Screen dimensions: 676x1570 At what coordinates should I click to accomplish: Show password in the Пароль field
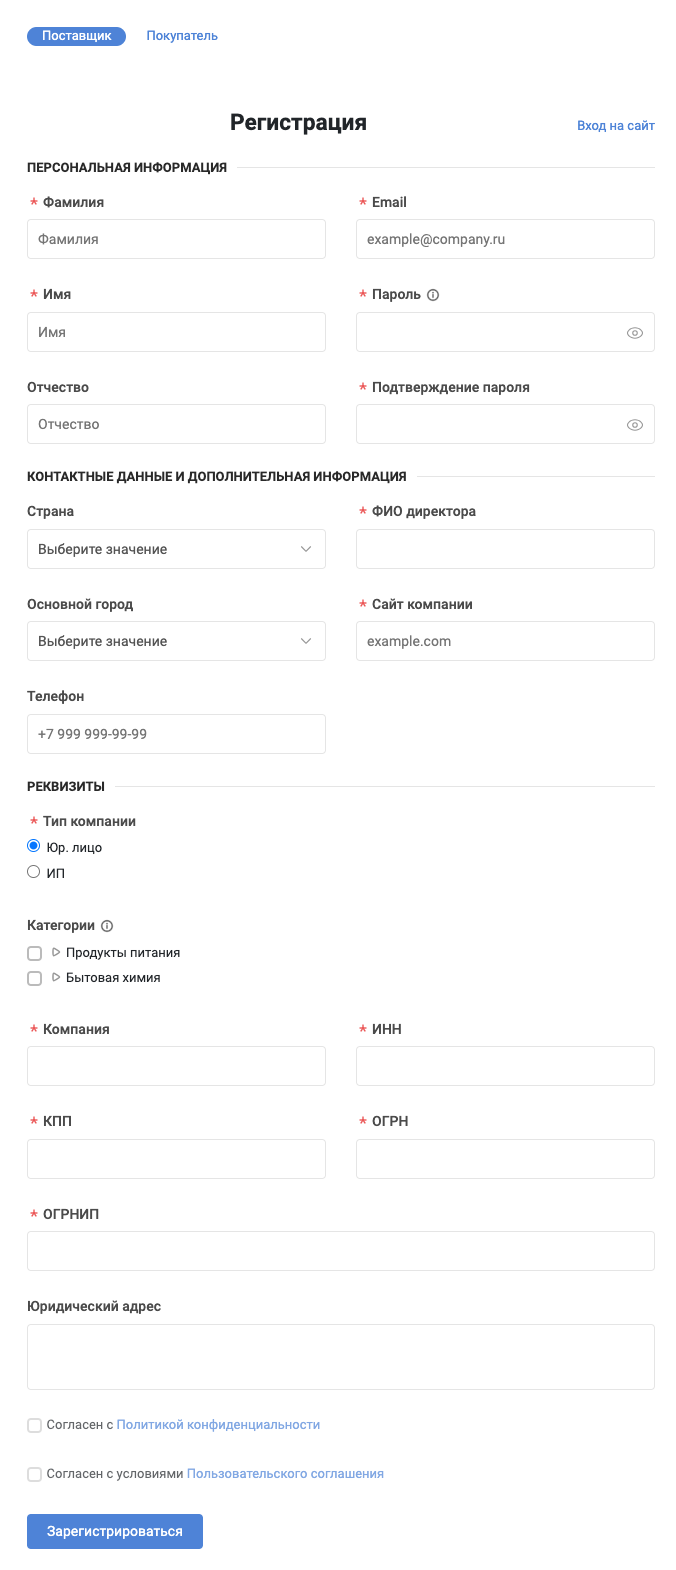click(634, 333)
